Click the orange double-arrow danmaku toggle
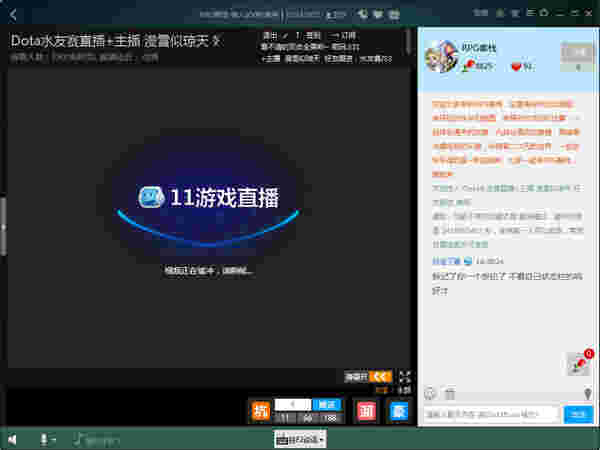The image size is (600, 450). (382, 377)
